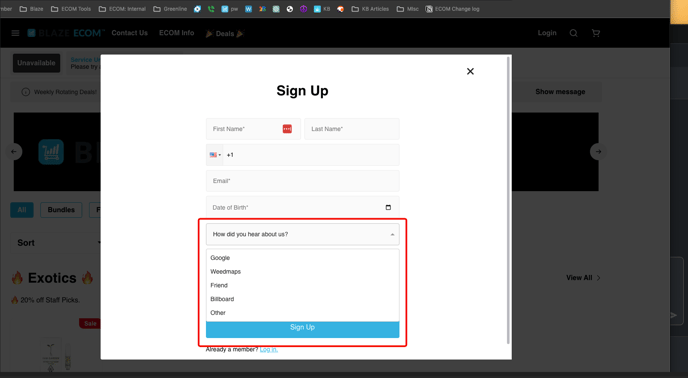The height and width of the screenshot is (378, 688).
Task: Open the ECOM Change log bookmark
Action: 452,9
